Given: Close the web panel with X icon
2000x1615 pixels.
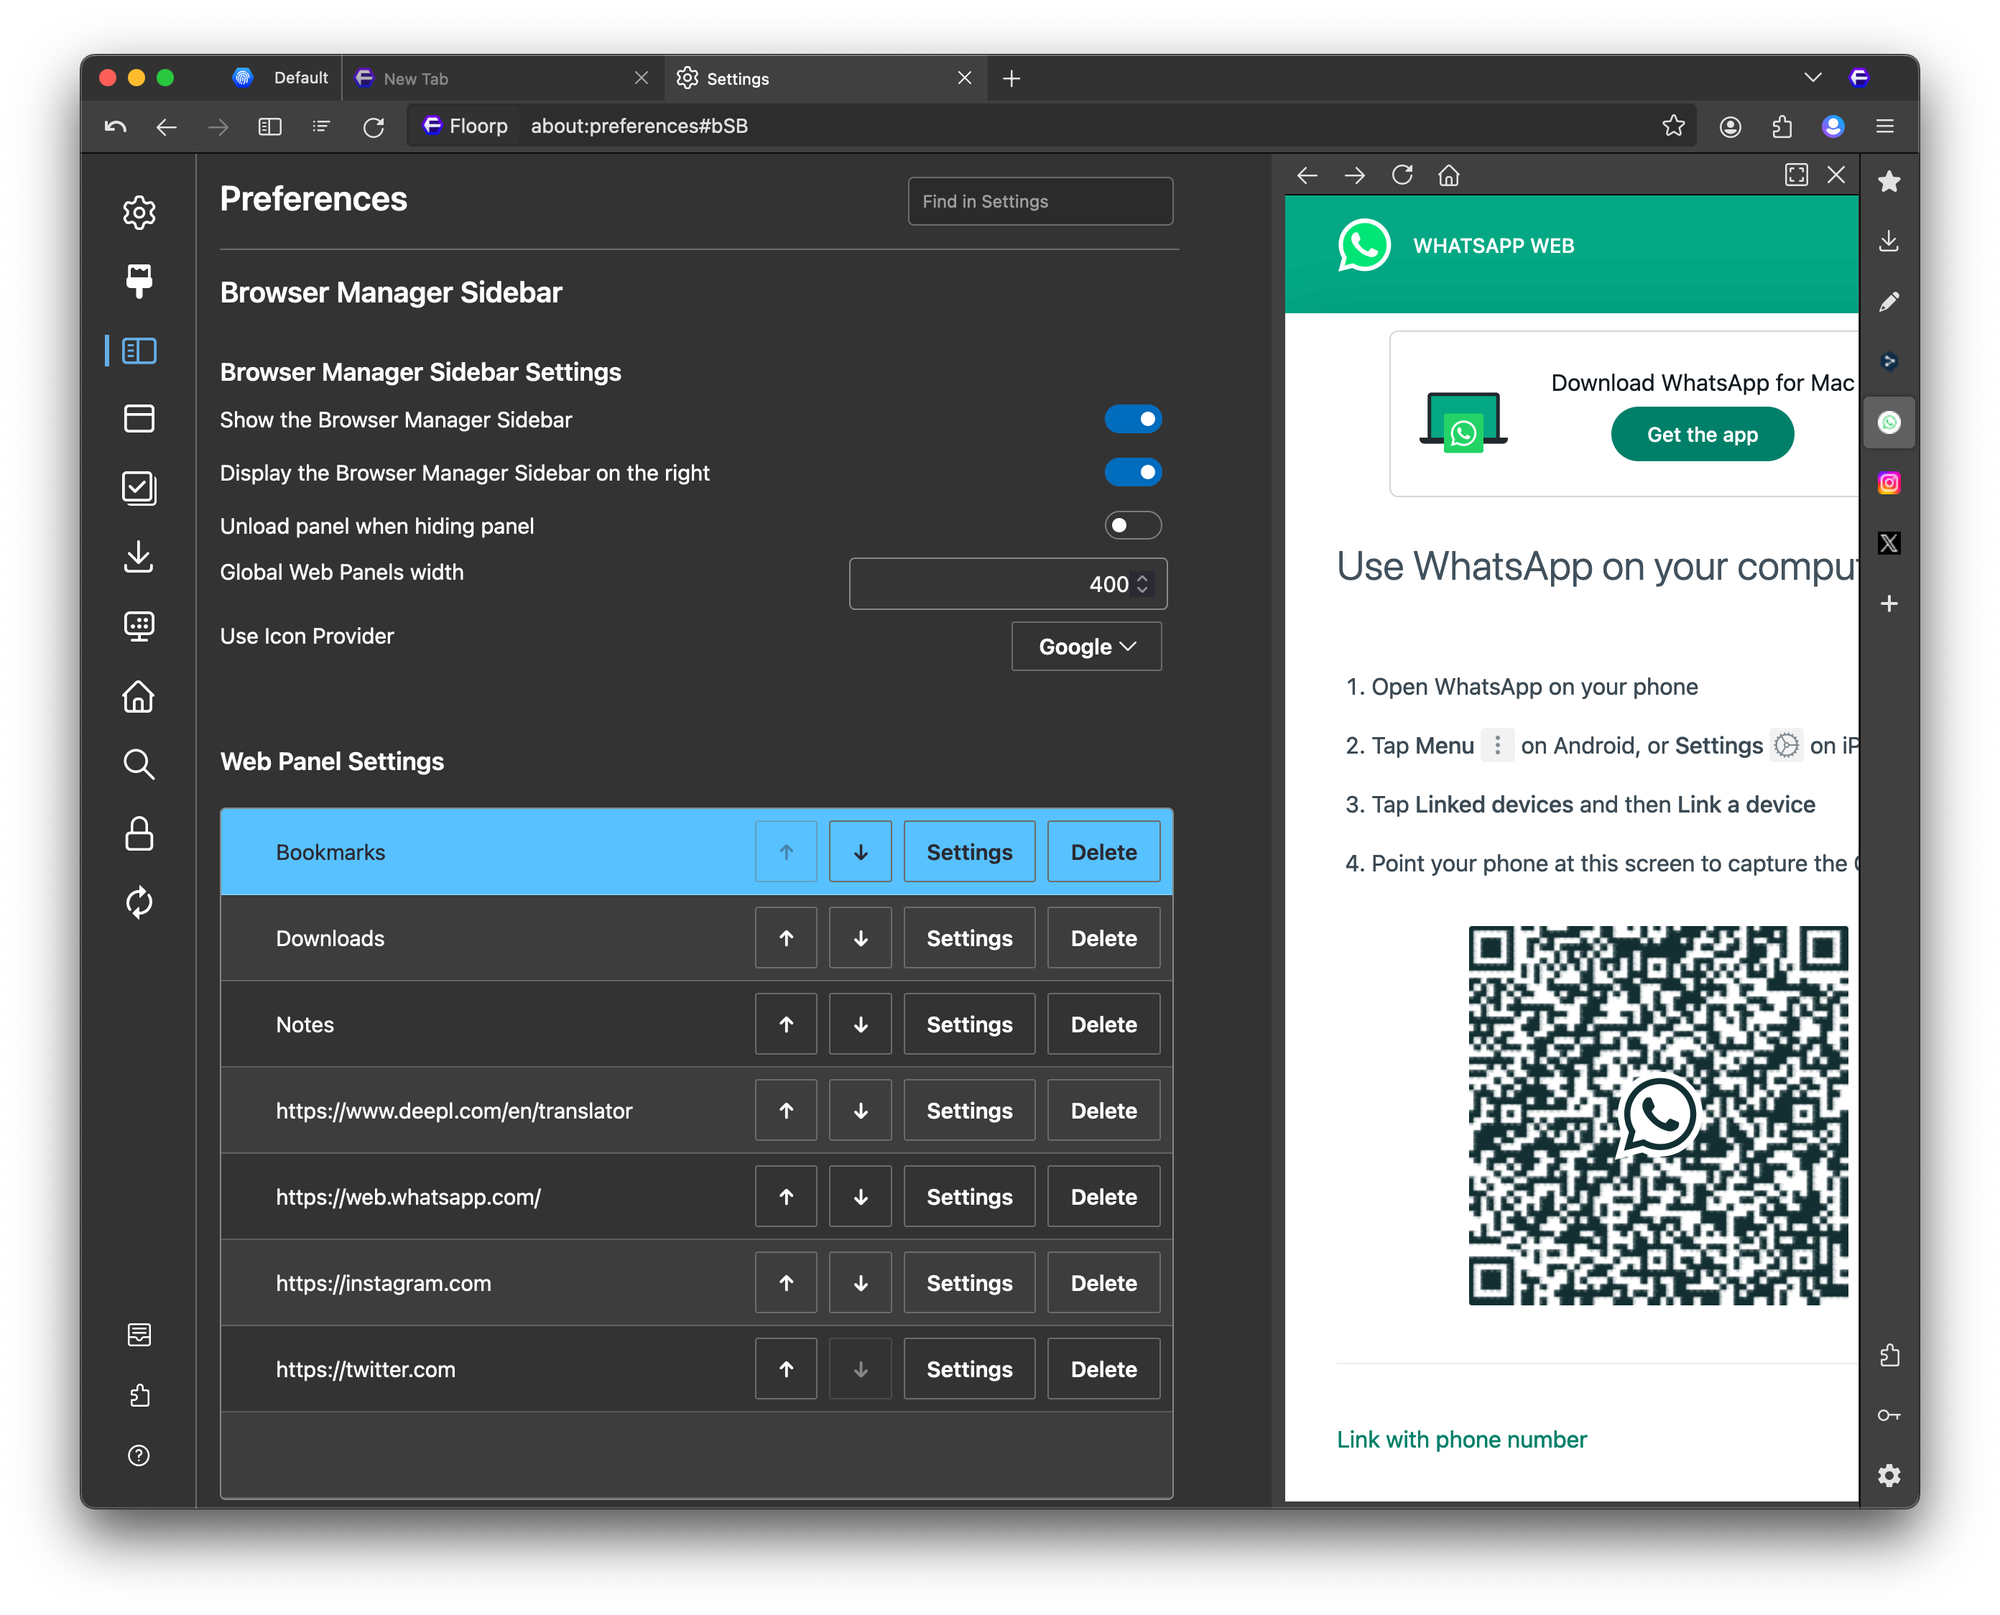Looking at the screenshot, I should (1836, 175).
